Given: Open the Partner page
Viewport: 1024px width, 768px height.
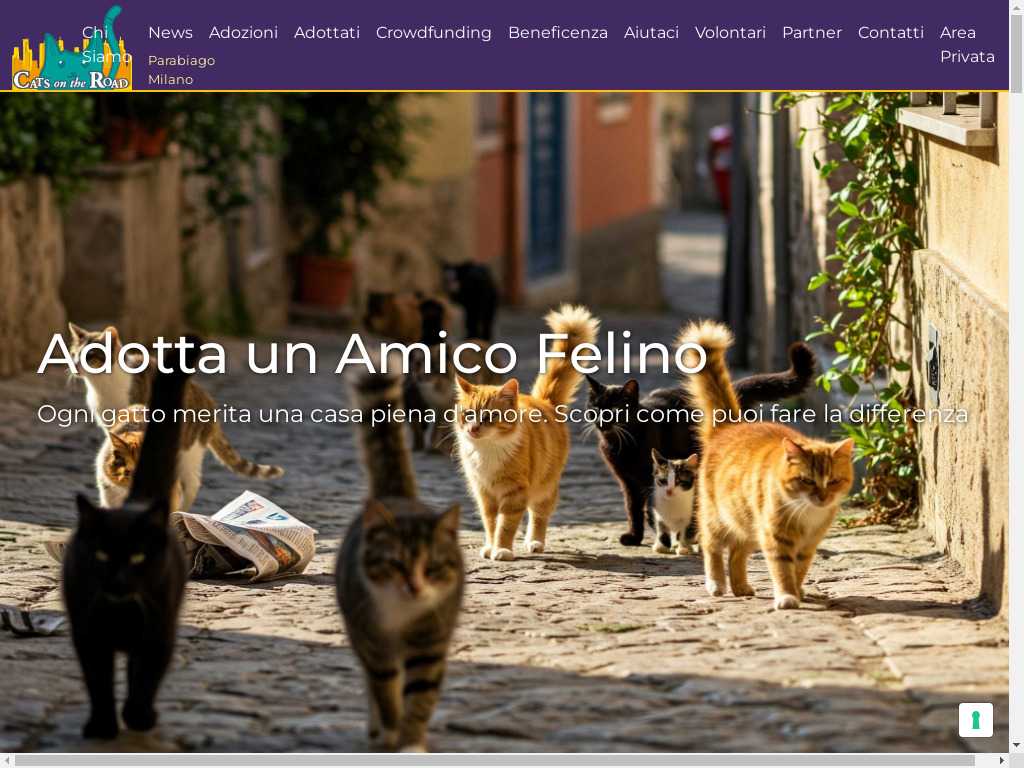Looking at the screenshot, I should 812,33.
